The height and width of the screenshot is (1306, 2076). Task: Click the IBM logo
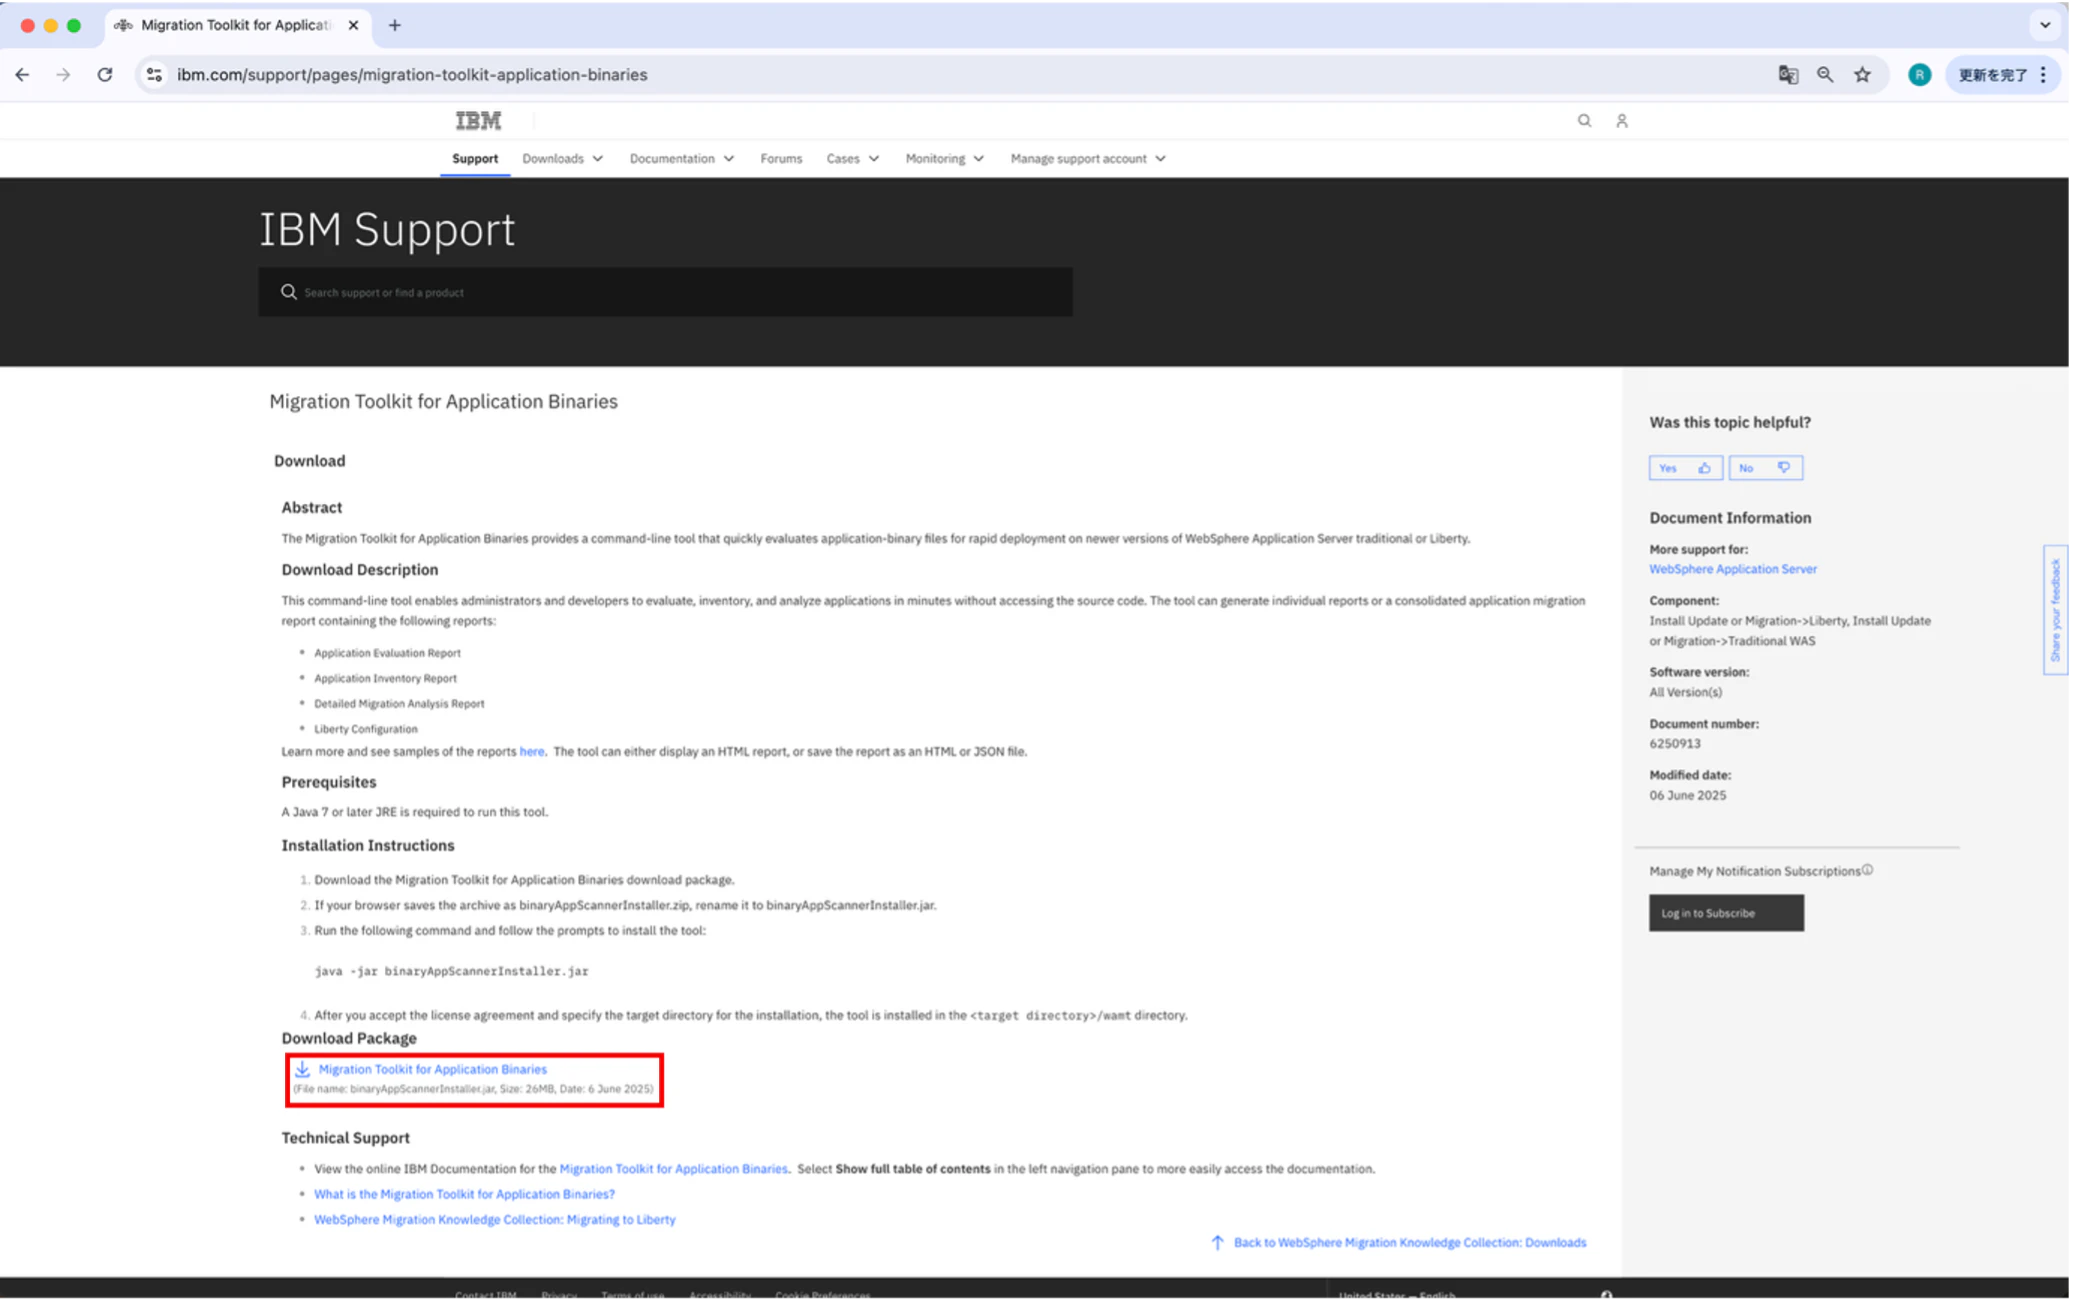click(x=478, y=121)
